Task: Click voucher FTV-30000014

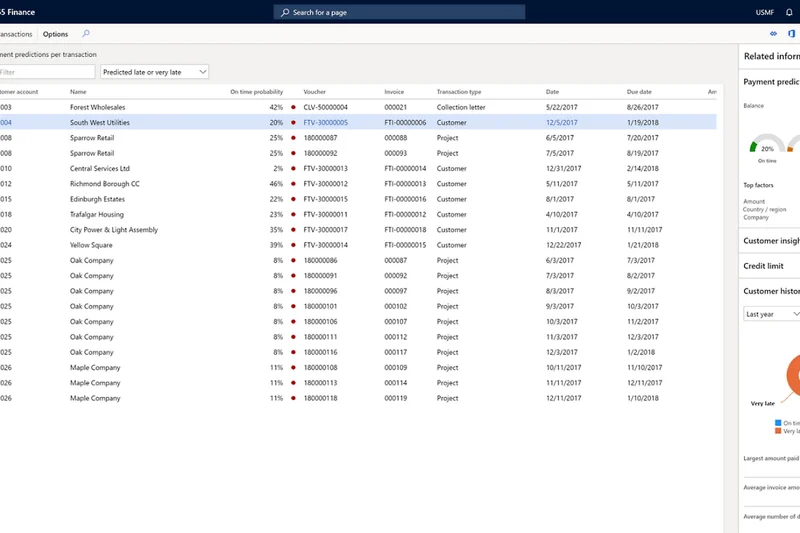Action: pyautogui.click(x=326, y=245)
